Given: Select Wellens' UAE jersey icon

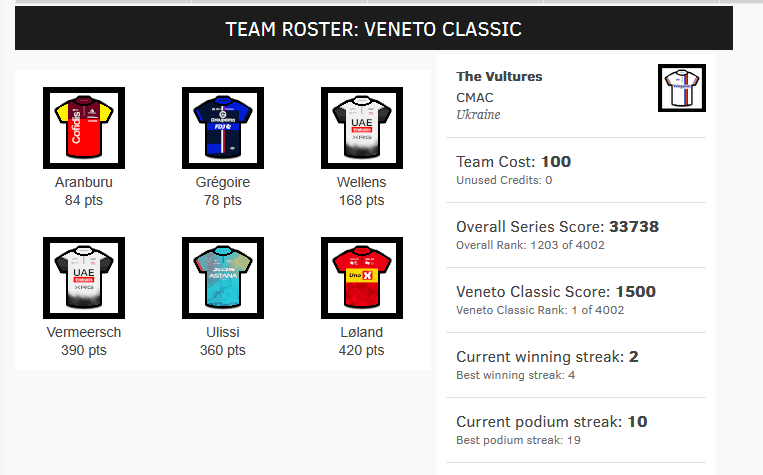Looking at the screenshot, I should pyautogui.click(x=361, y=128).
